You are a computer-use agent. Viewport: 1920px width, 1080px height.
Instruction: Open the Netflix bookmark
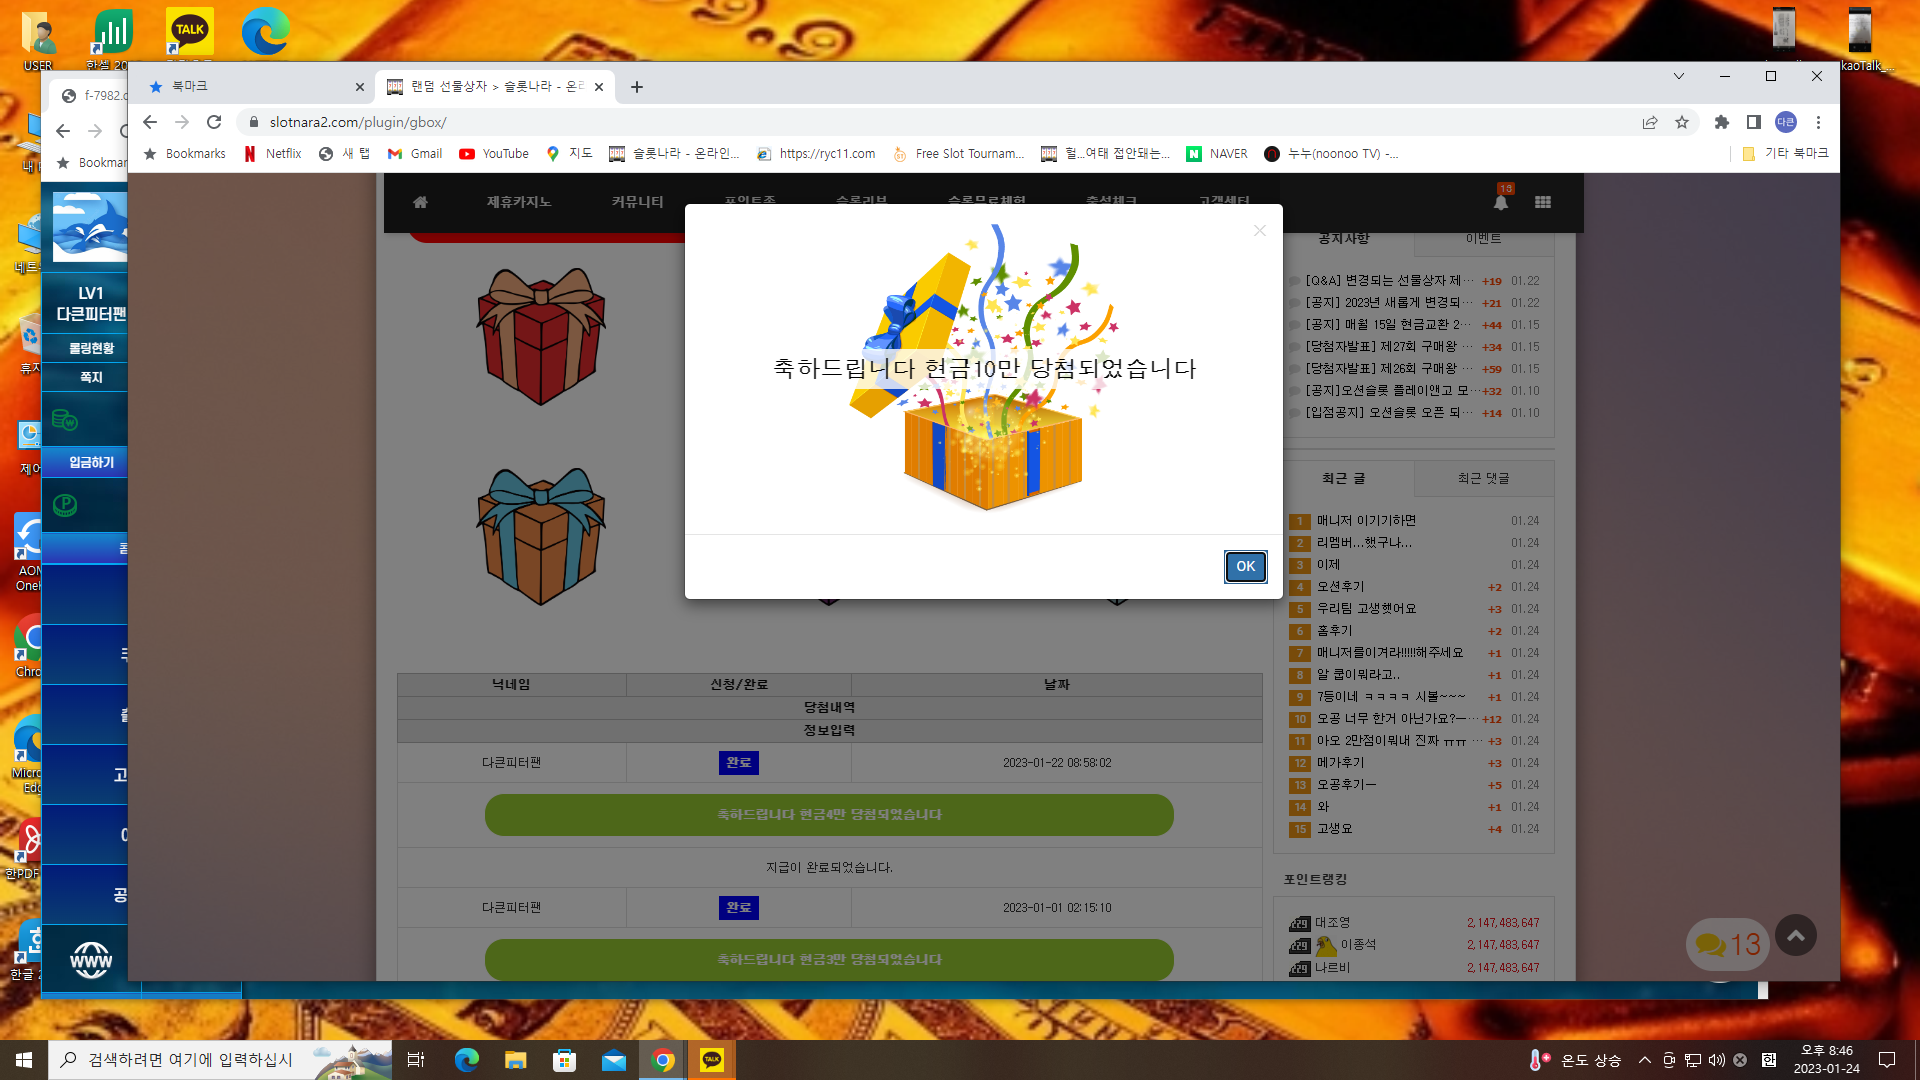[273, 154]
